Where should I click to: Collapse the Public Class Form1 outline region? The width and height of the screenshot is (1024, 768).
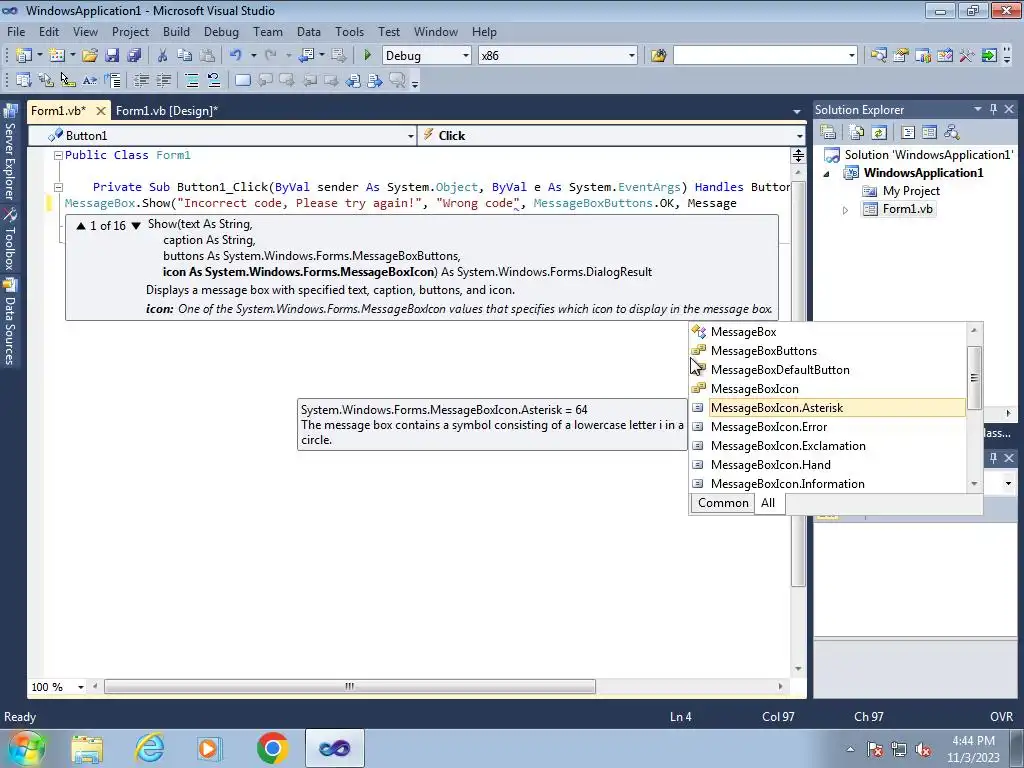(x=57, y=155)
